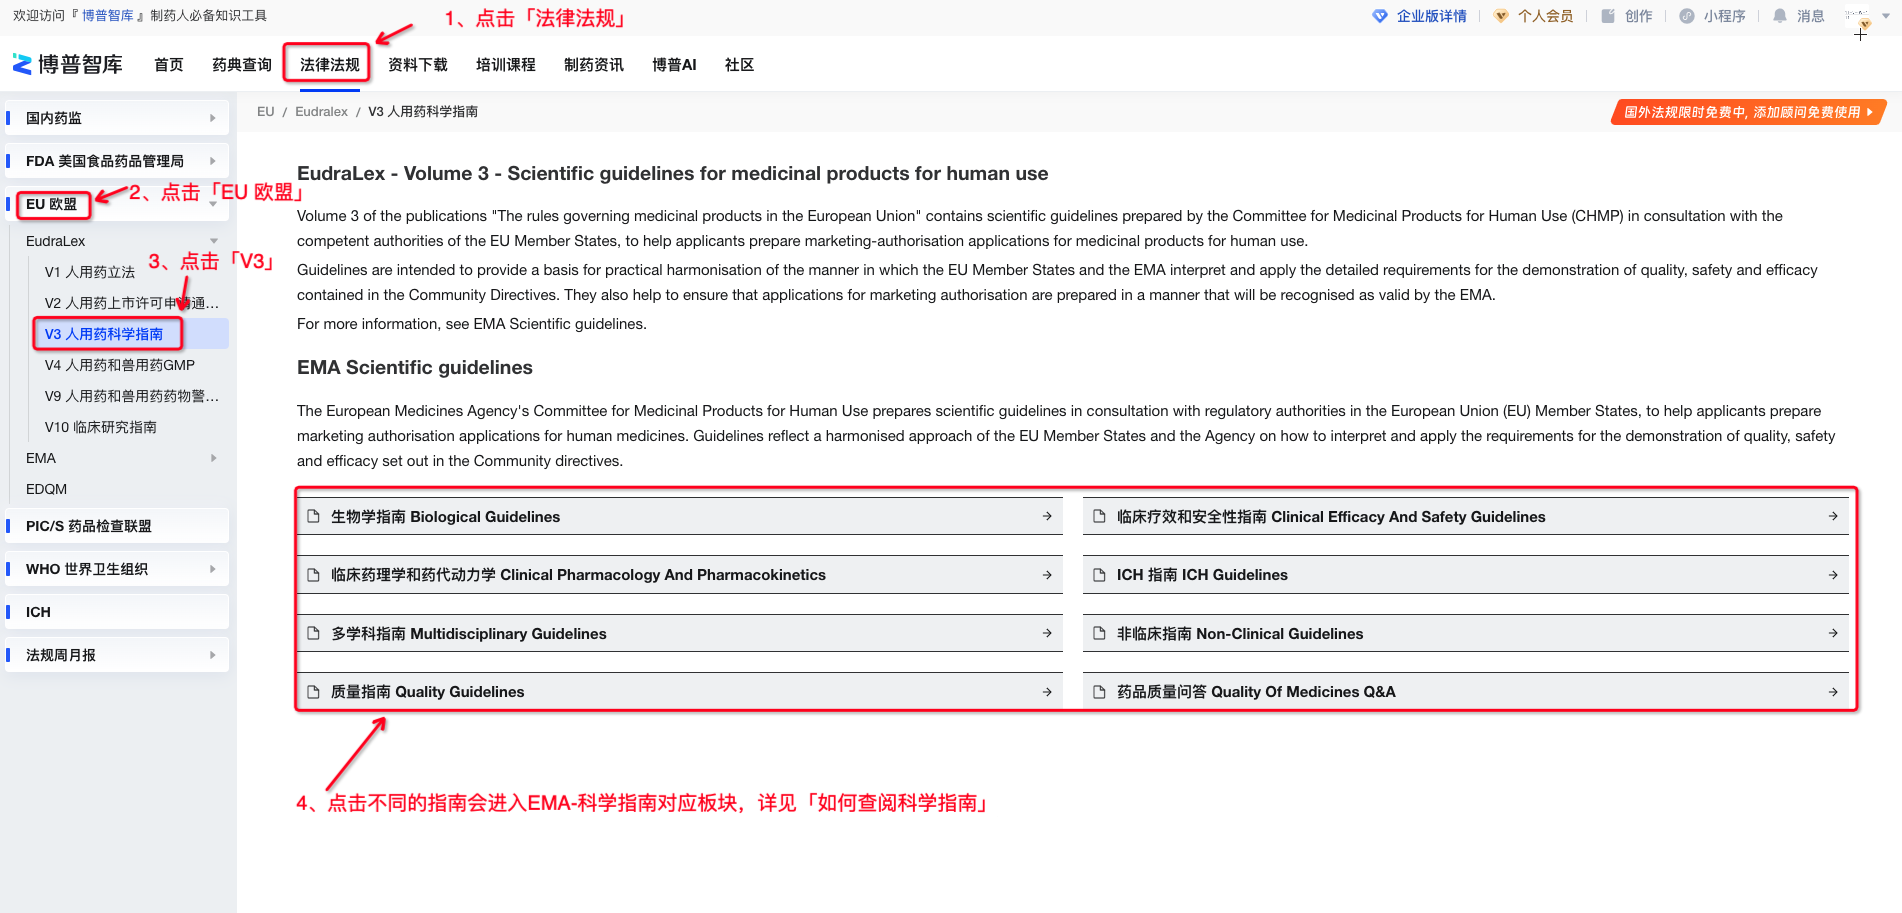Select V10 临床研究指南 tree item
The image size is (1902, 913).
tap(101, 427)
